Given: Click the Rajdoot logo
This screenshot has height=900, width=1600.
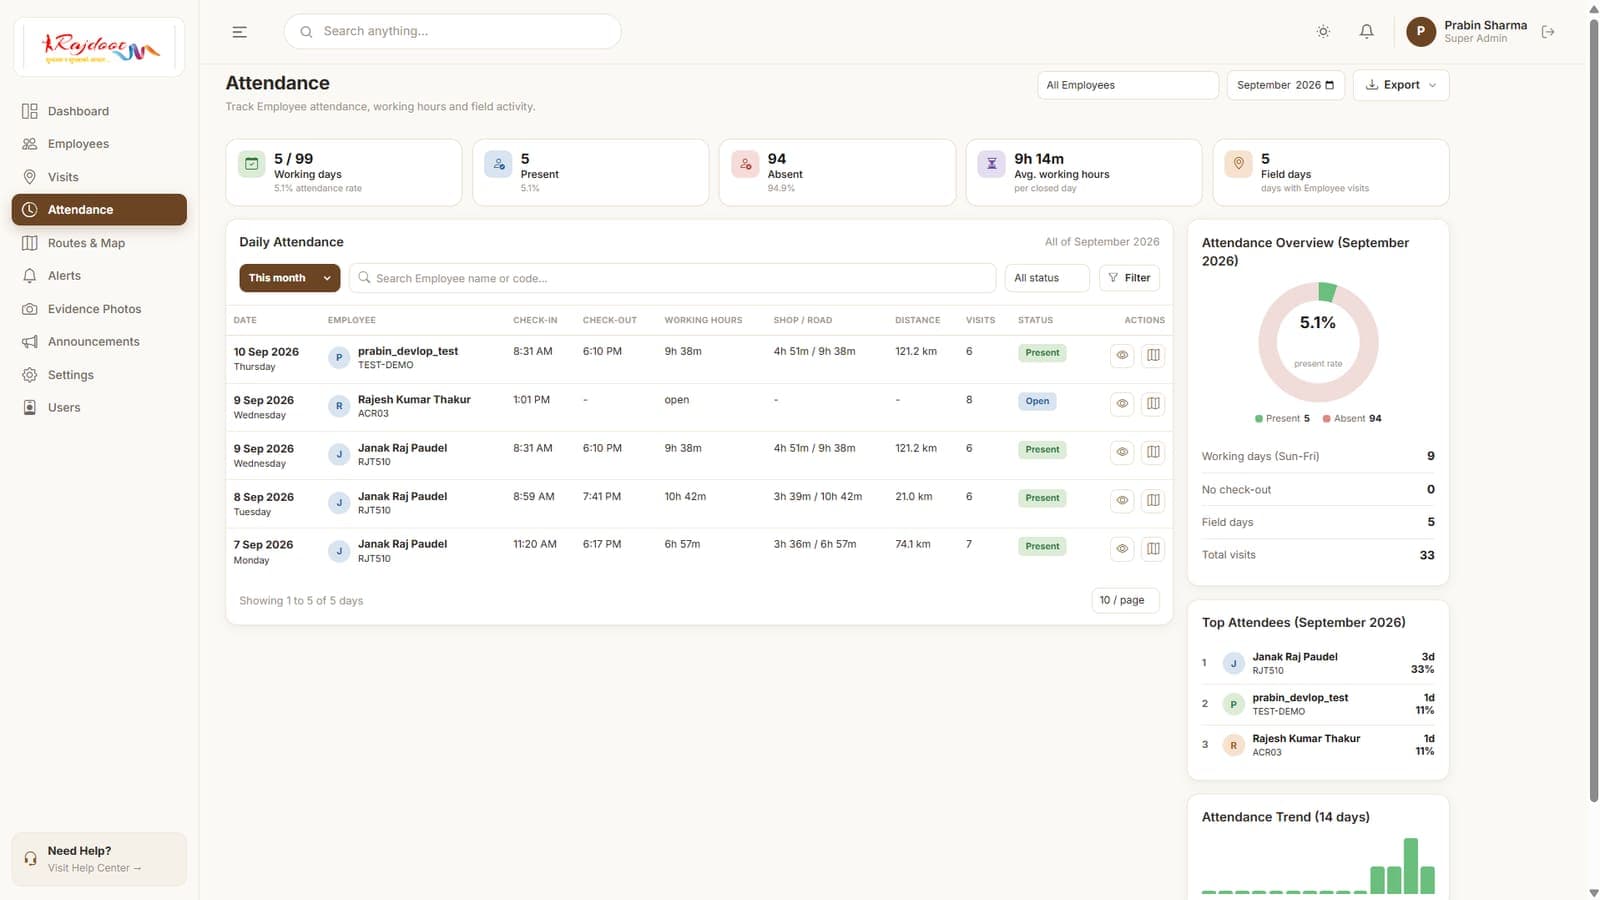Looking at the screenshot, I should pos(99,47).
